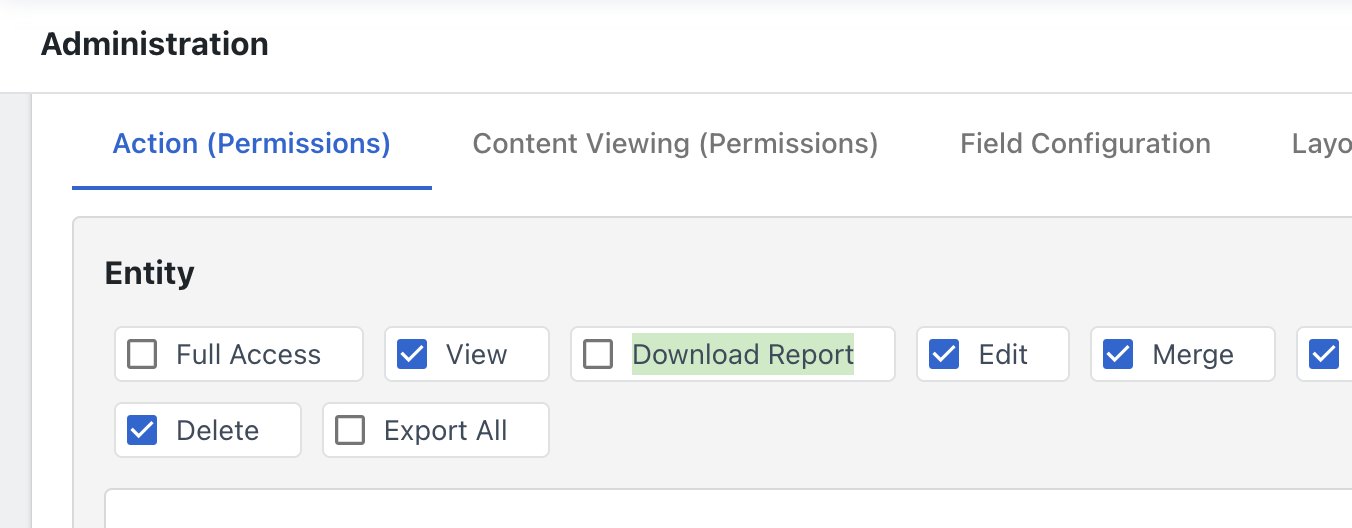Image resolution: width=1352 pixels, height=528 pixels.
Task: Click the Full Access label text
Action: click(x=249, y=354)
